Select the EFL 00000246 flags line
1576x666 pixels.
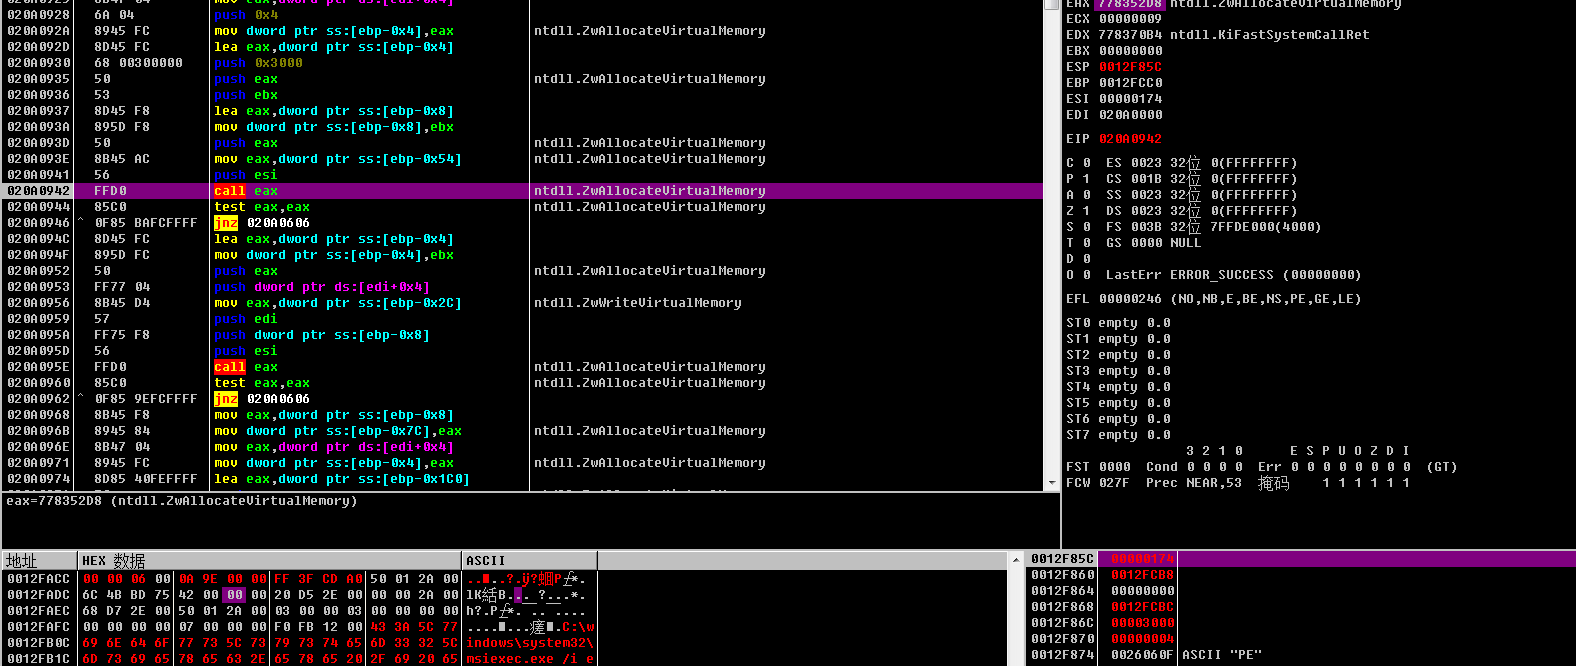[1213, 299]
